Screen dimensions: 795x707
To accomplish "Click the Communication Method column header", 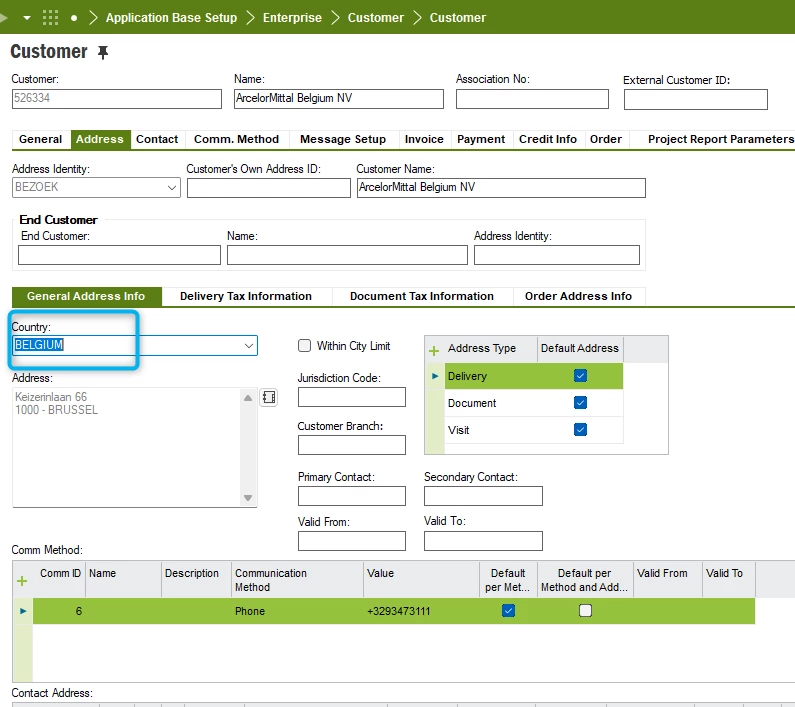I will tap(297, 580).
